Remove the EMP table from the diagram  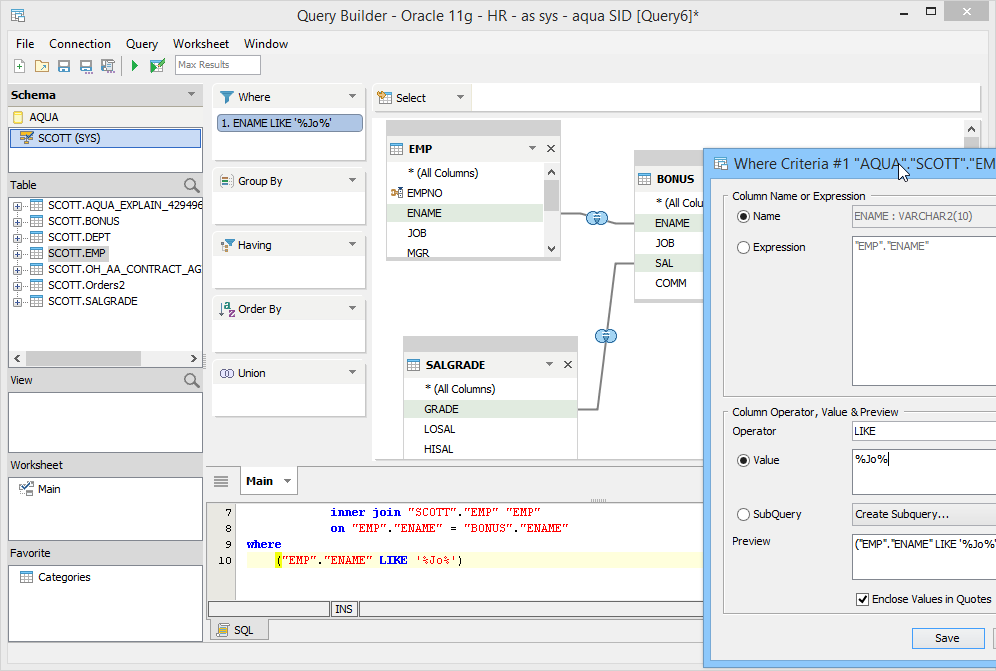click(x=551, y=149)
